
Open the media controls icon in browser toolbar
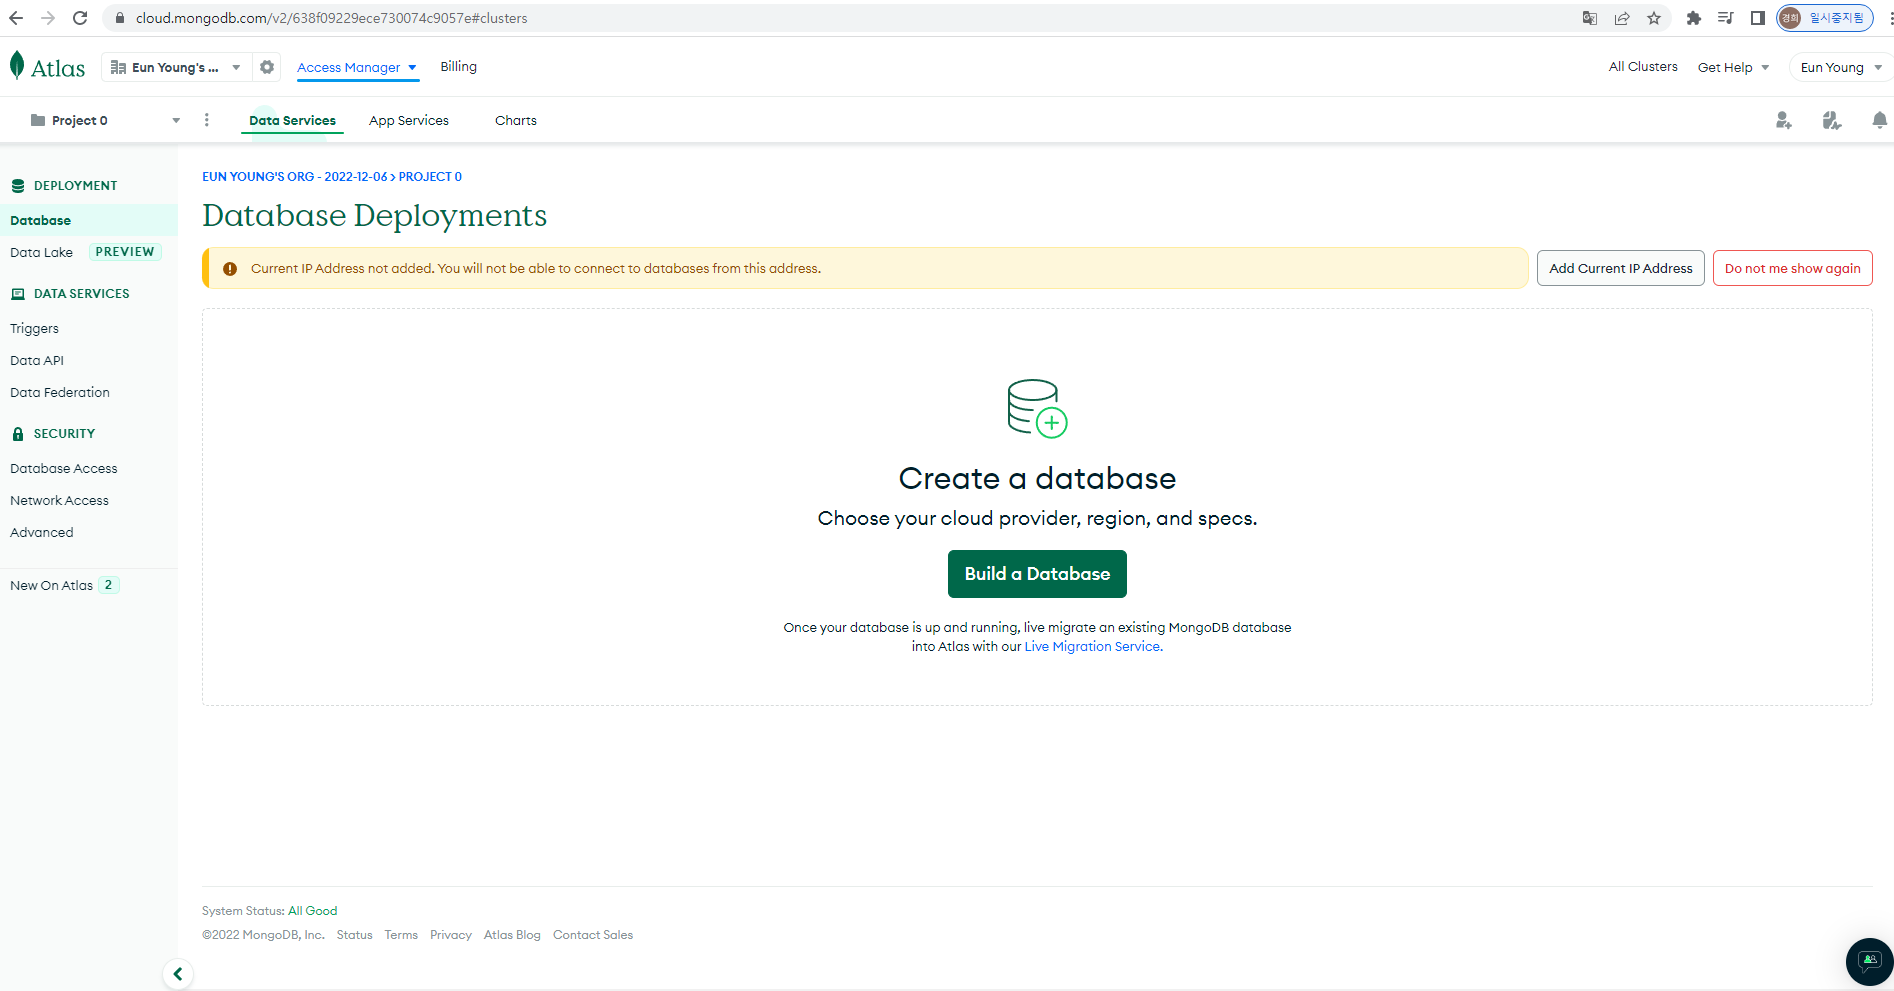click(1725, 18)
